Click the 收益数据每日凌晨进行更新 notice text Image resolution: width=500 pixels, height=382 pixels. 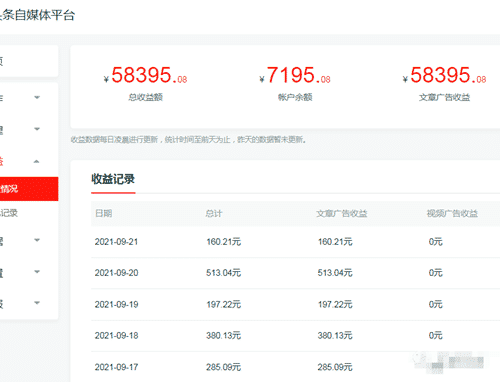pyautogui.click(x=188, y=140)
